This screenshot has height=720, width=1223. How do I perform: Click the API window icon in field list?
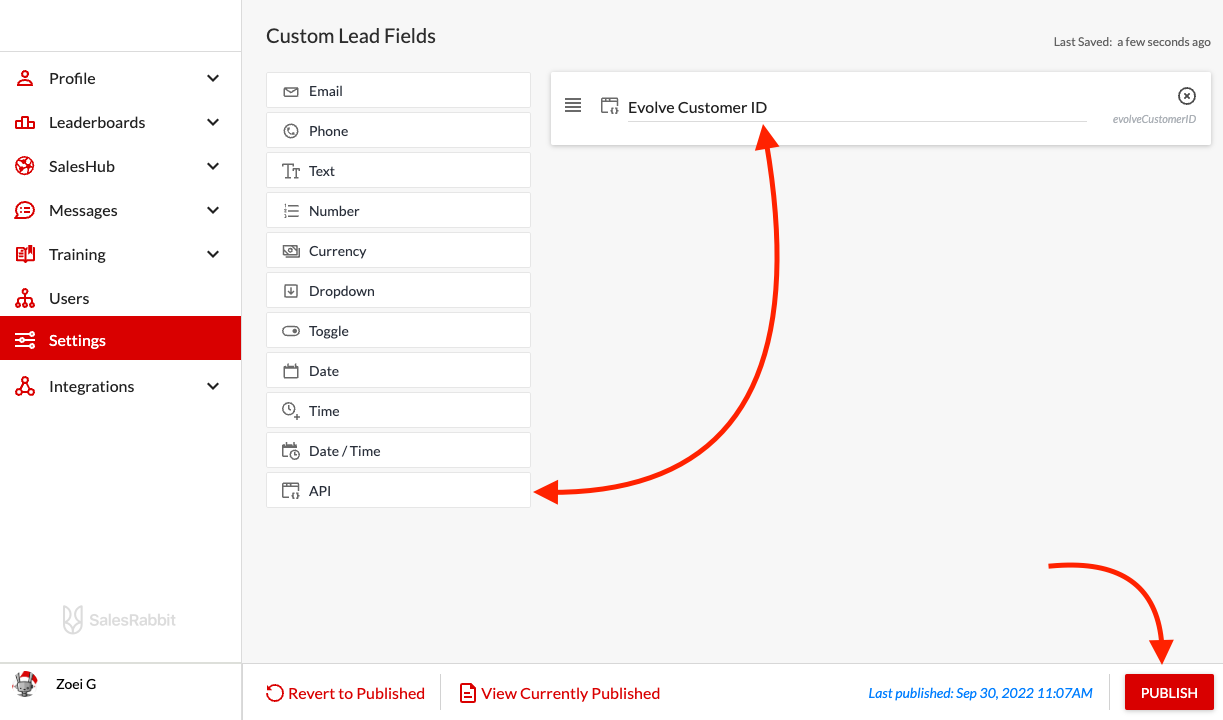pos(291,491)
